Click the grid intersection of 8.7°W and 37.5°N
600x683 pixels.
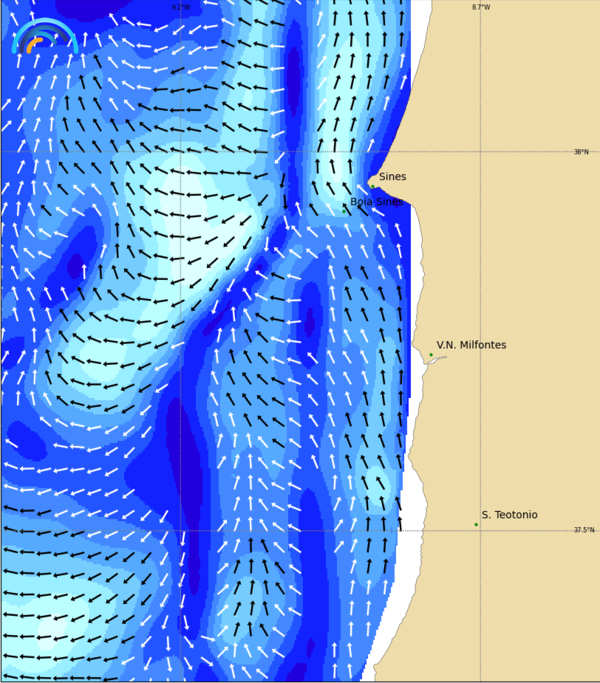481,530
